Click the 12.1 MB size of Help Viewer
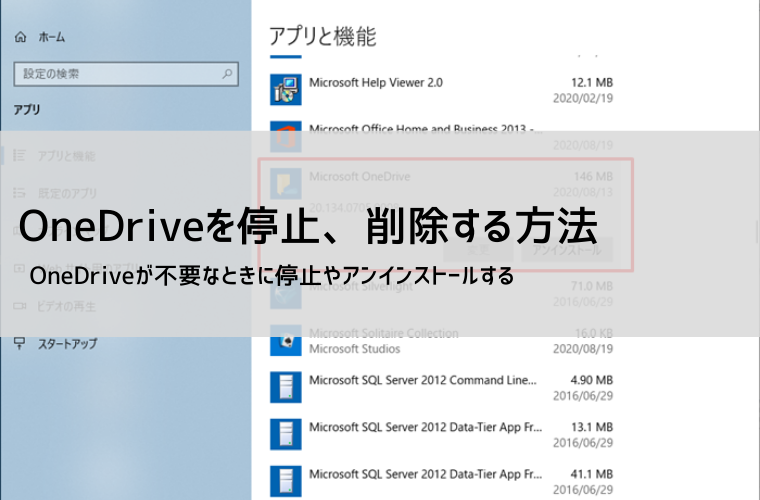760x500 pixels. coord(592,82)
